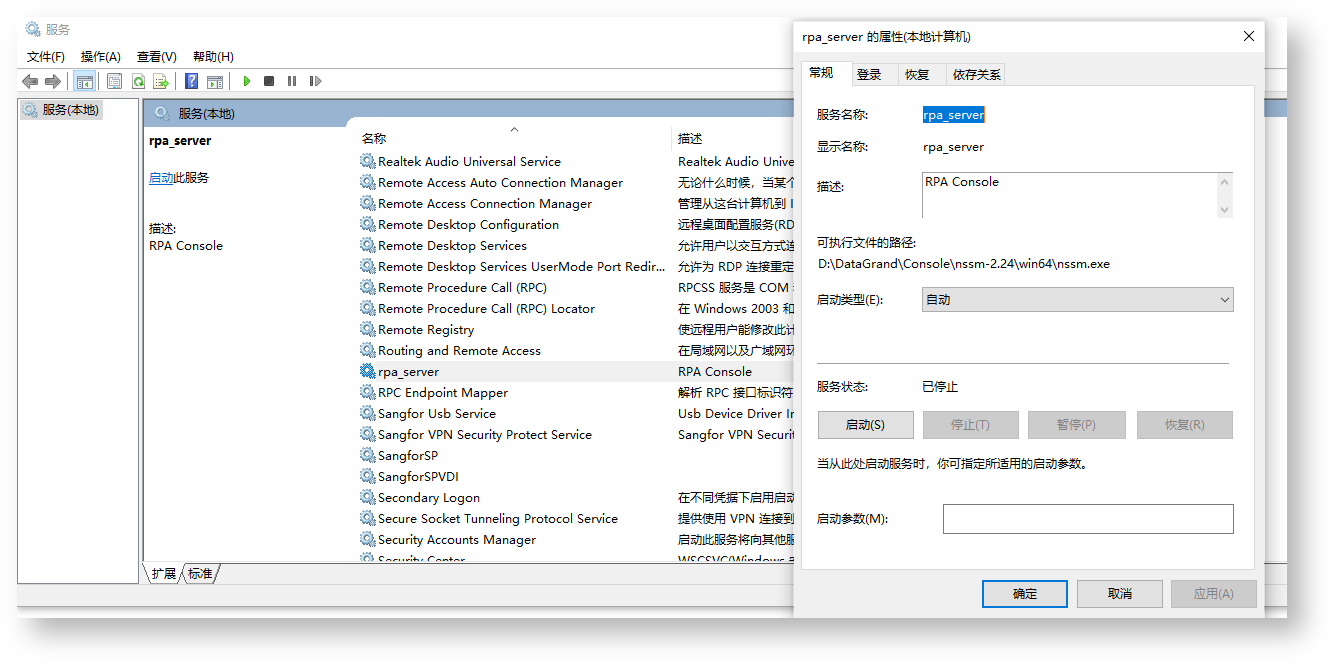Viewport: 1335px width, 666px height.
Task: Select Sangfor VPN Security Protect Service row
Action: (575, 434)
